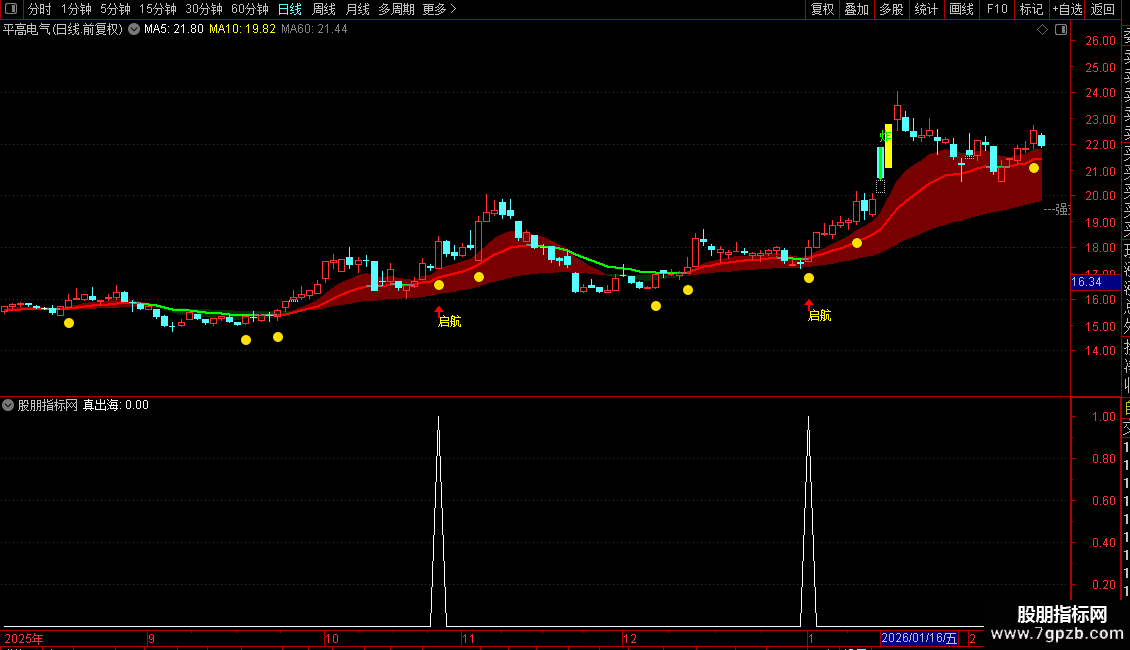This screenshot has width=1130, height=650.
Task: Click the 股朋指标网 indicator name
Action: coord(48,405)
